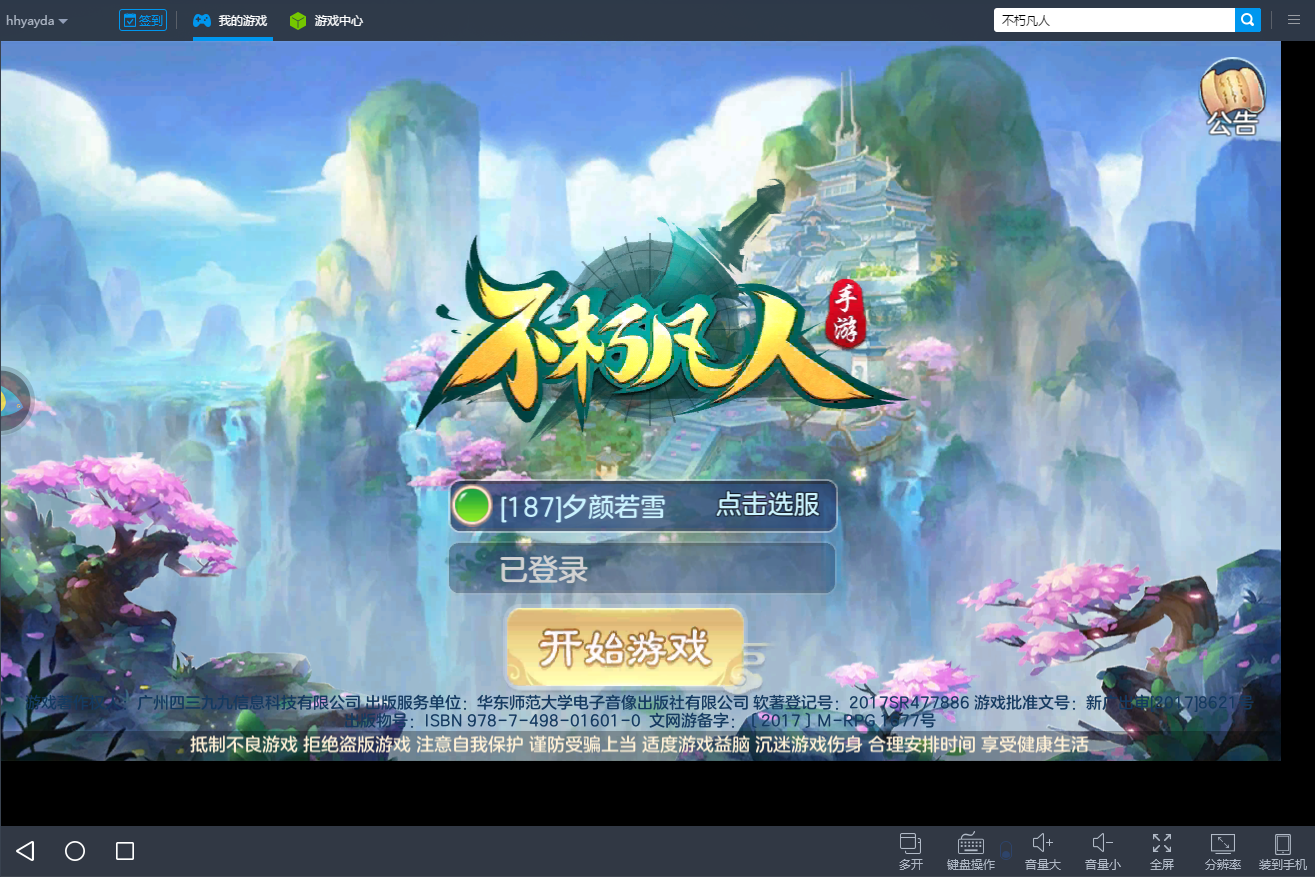The height and width of the screenshot is (877, 1315).
Task: Tap the Android back triangle button
Action: pyautogui.click(x=26, y=851)
